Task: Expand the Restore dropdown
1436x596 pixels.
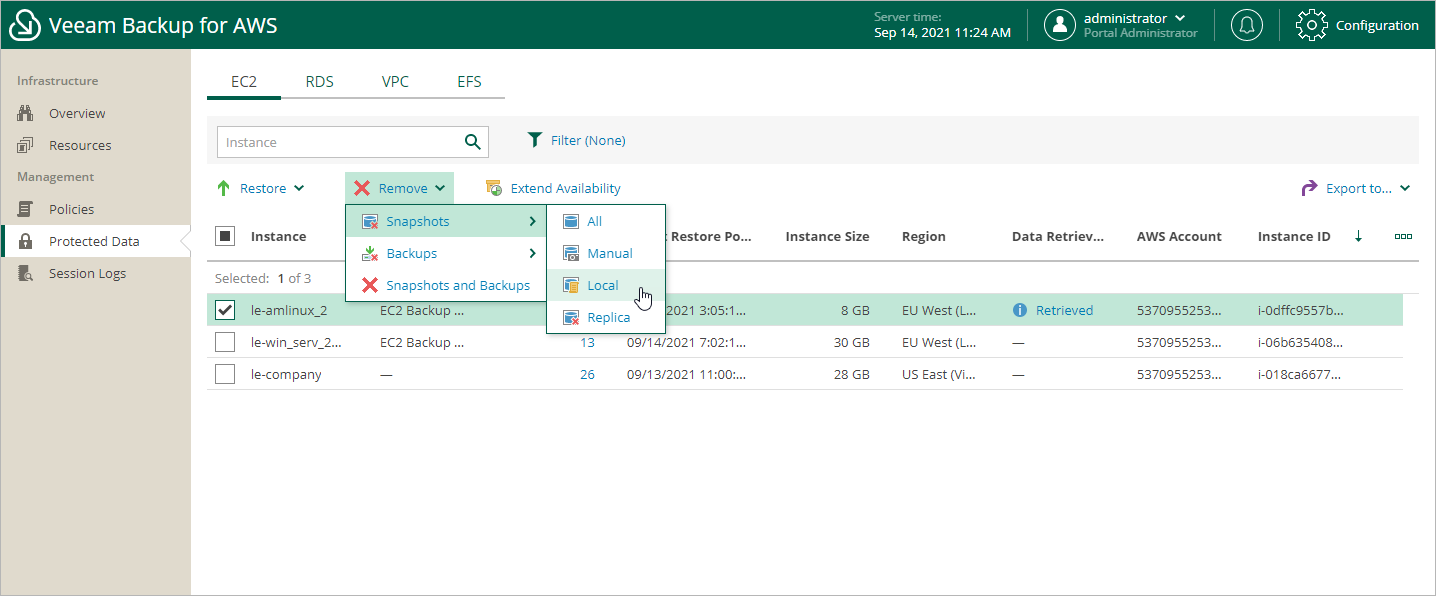Action: pos(262,188)
